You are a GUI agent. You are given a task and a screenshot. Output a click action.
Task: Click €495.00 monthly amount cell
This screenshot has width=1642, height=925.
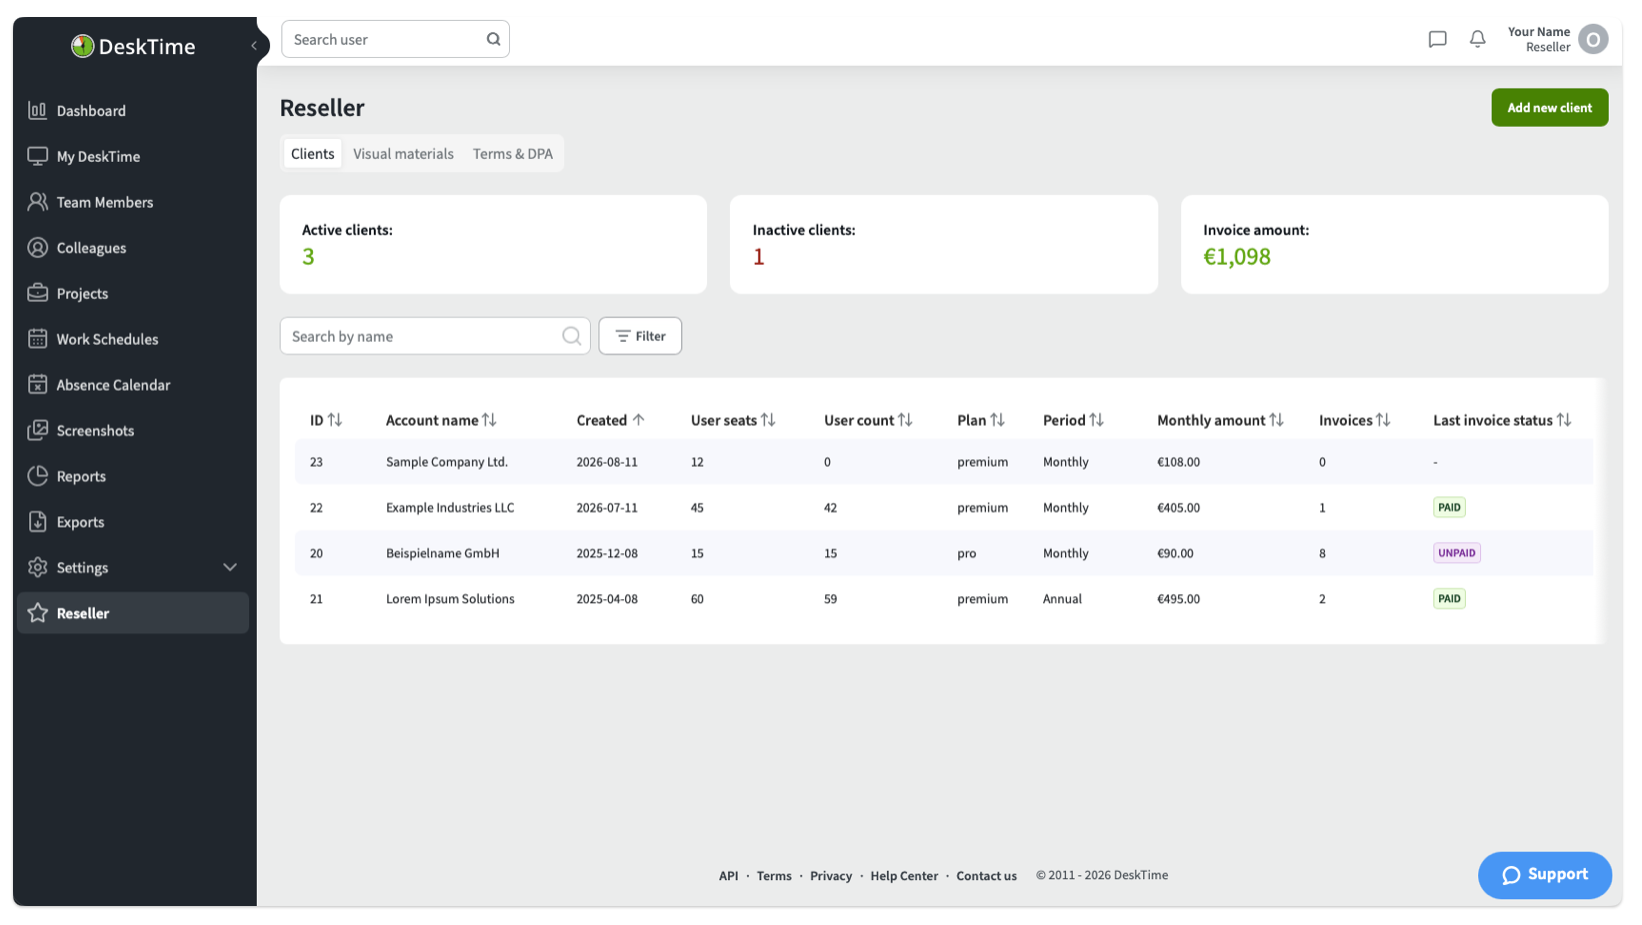(x=1178, y=599)
